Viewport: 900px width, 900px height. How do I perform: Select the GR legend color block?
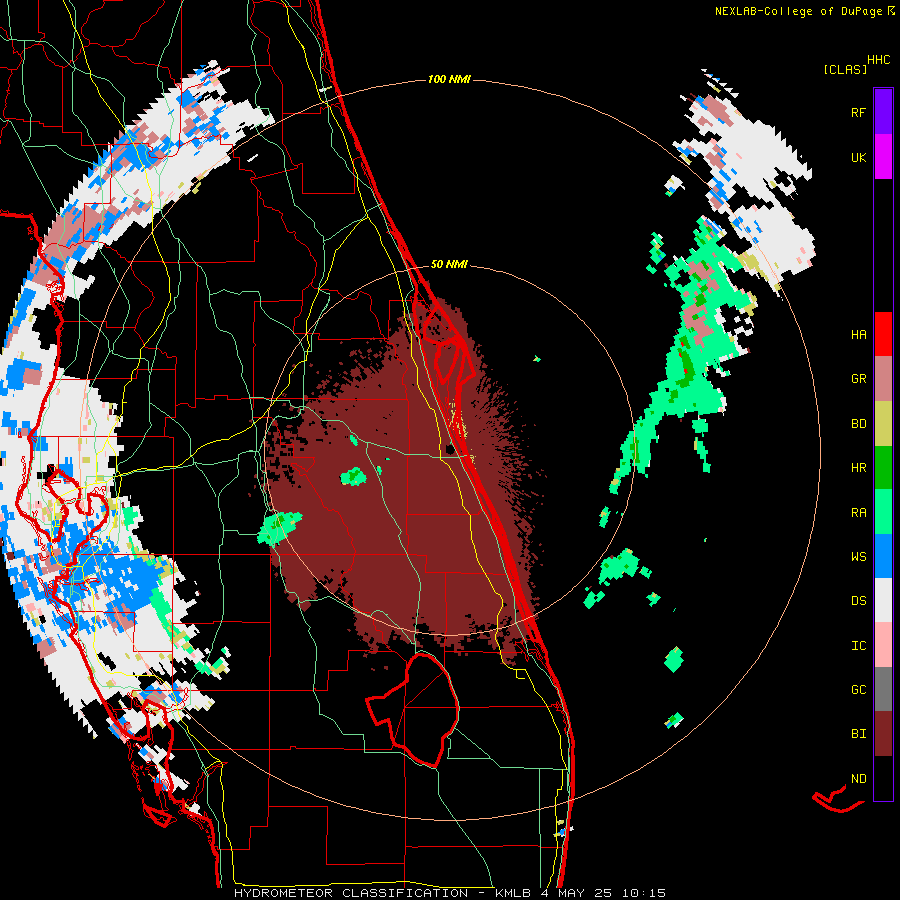tap(883, 379)
